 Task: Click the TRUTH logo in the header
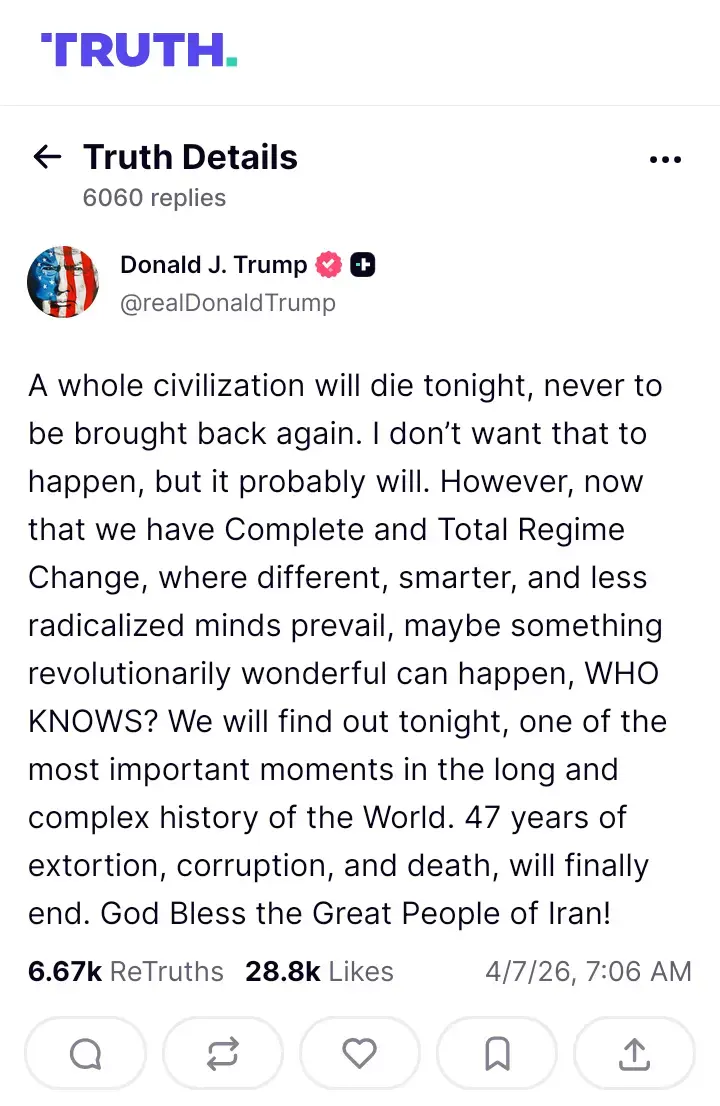point(138,50)
